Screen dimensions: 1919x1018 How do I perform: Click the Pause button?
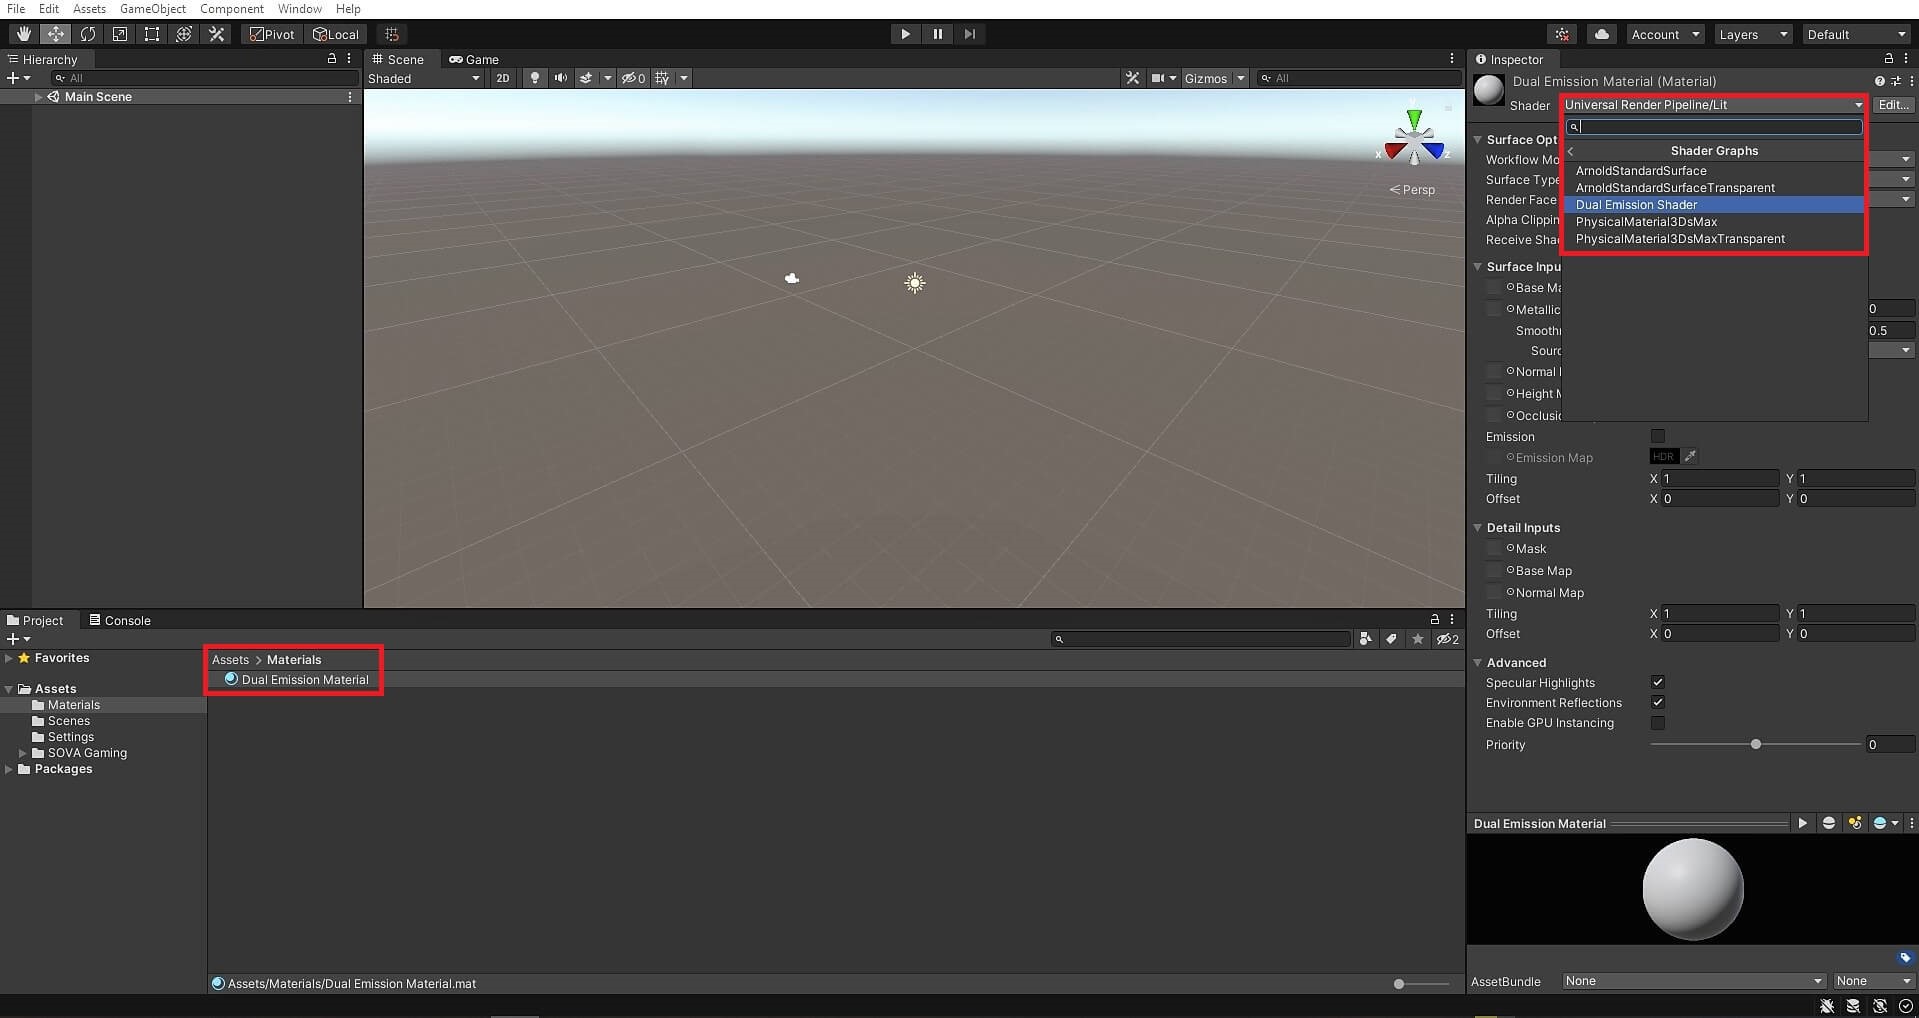pos(937,34)
